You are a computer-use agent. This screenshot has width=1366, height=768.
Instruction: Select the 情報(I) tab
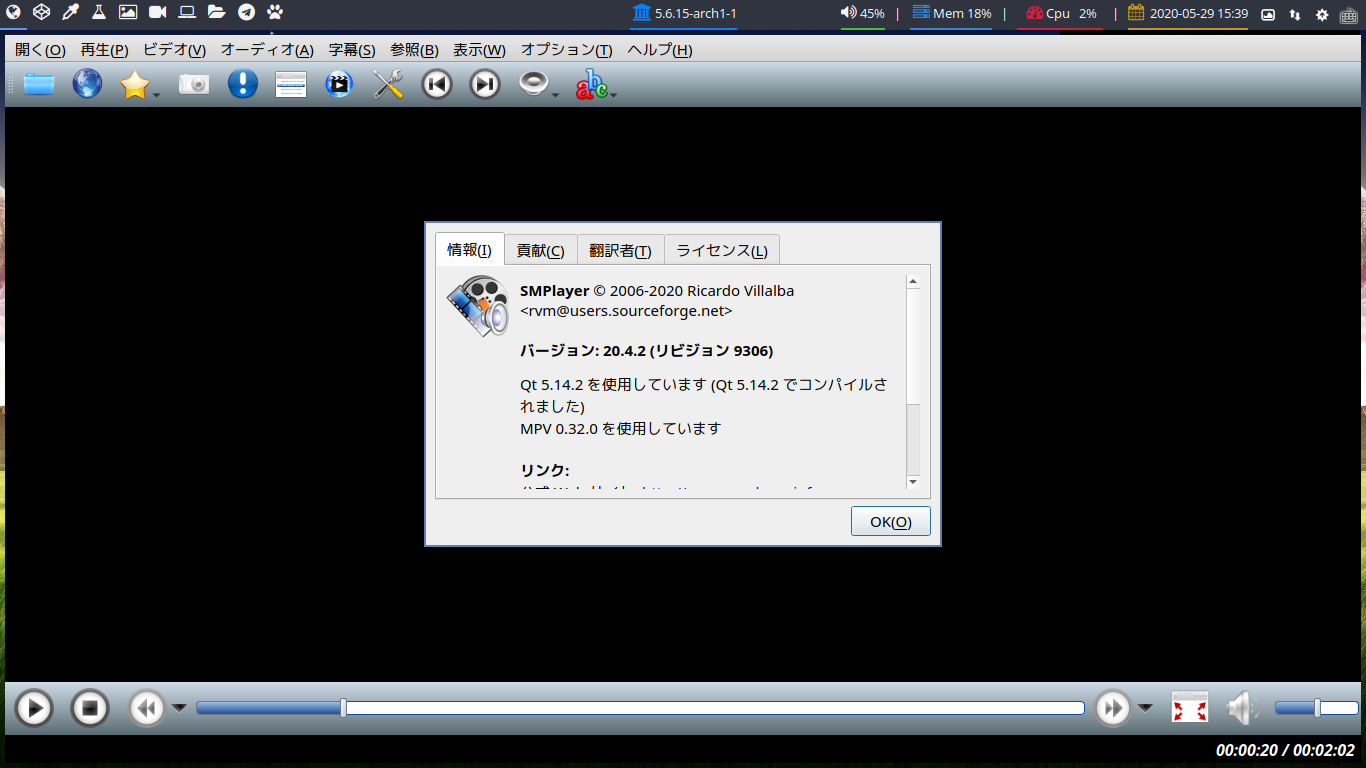469,249
